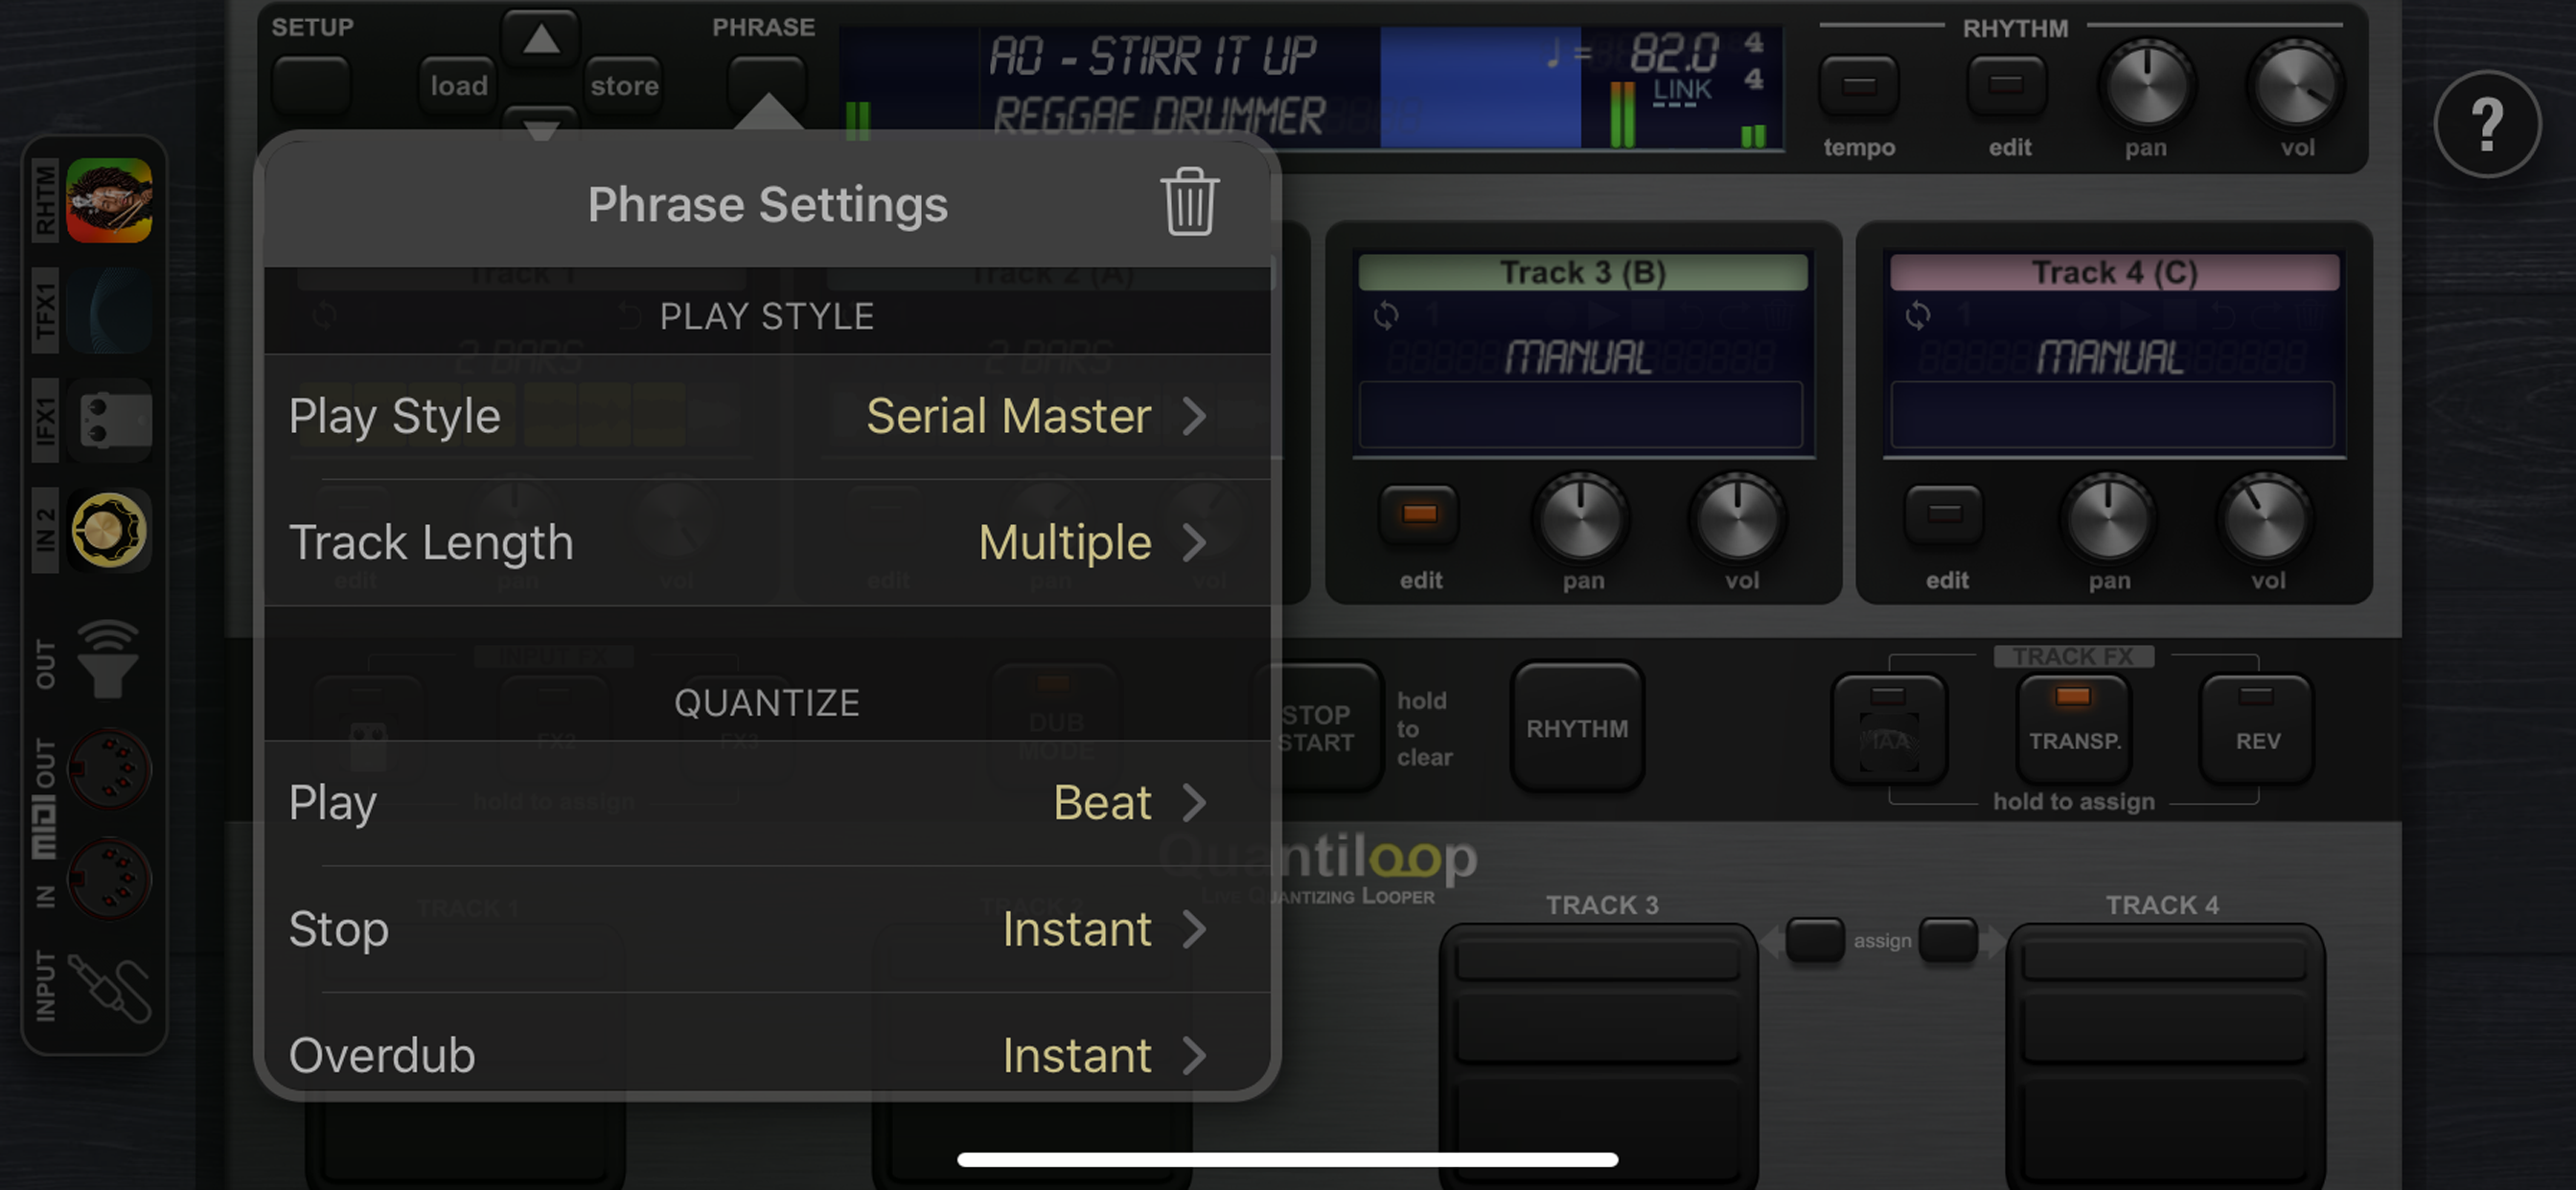Open the help question mark button
2576x1190 pixels.
pos(2486,125)
